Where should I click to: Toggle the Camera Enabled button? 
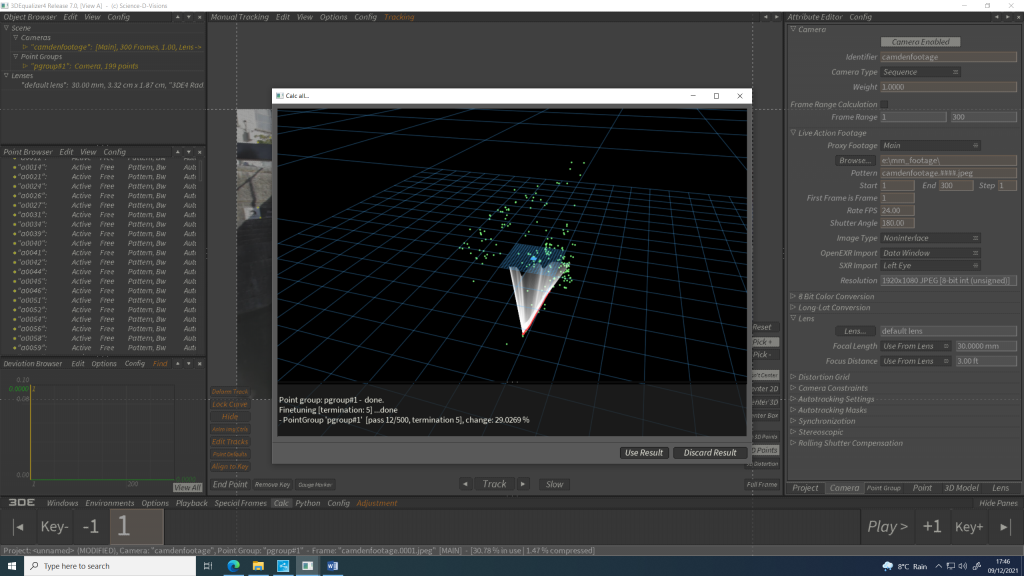[920, 42]
